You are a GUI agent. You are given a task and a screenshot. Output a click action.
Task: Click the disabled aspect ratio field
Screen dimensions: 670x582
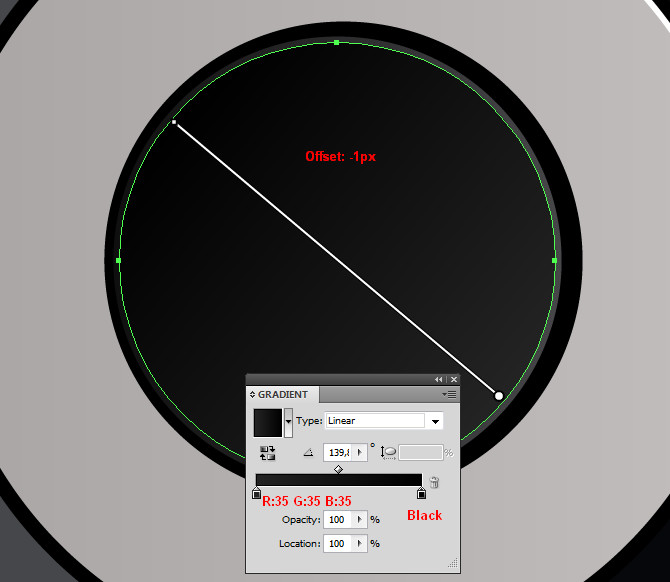(420, 453)
